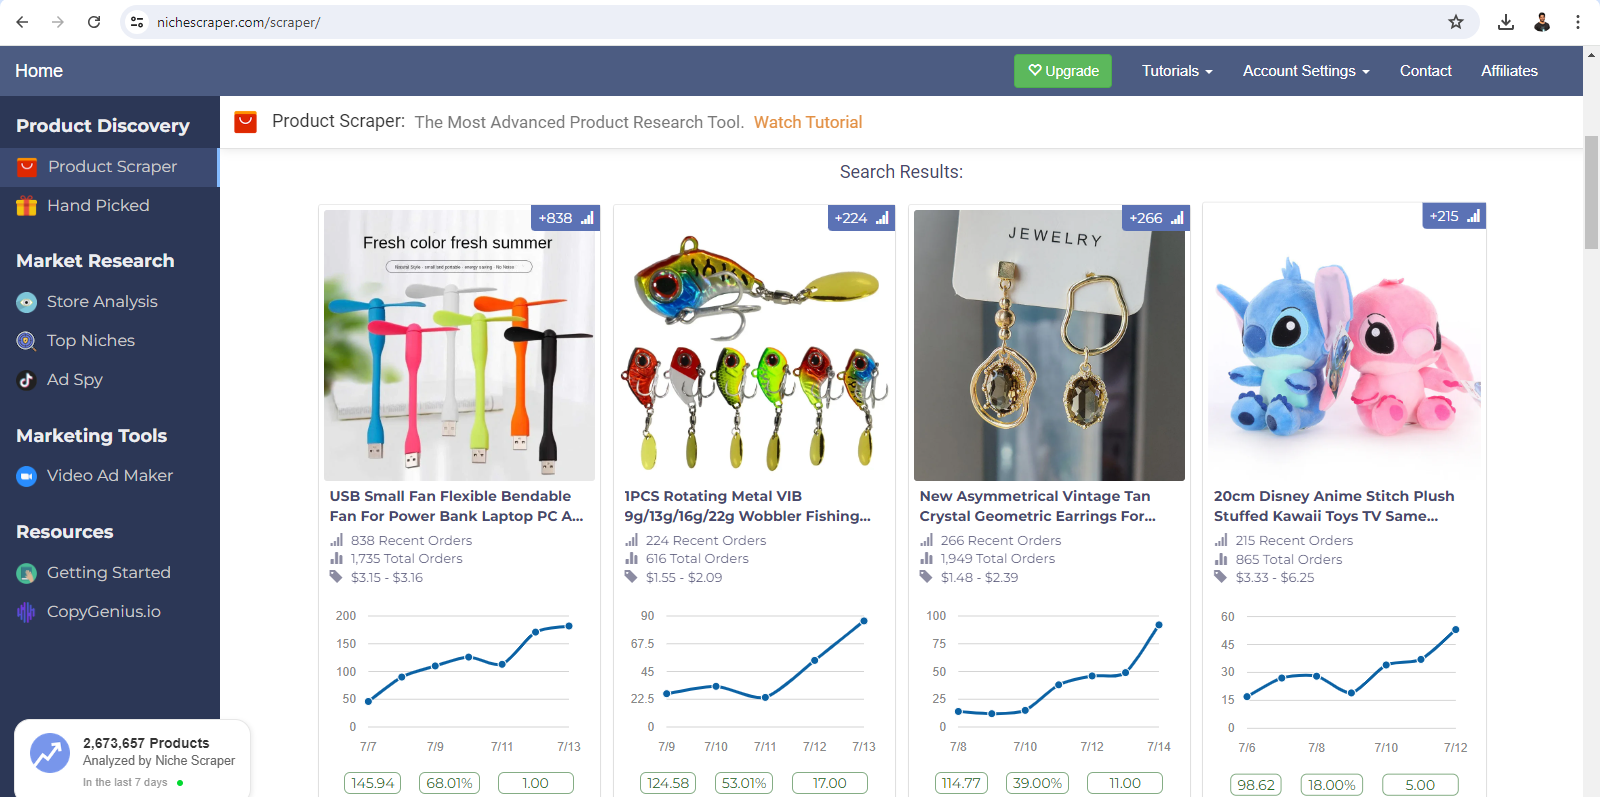Screen dimensions: 1600x797
Task: Click the 145.94 value box
Action: (373, 783)
